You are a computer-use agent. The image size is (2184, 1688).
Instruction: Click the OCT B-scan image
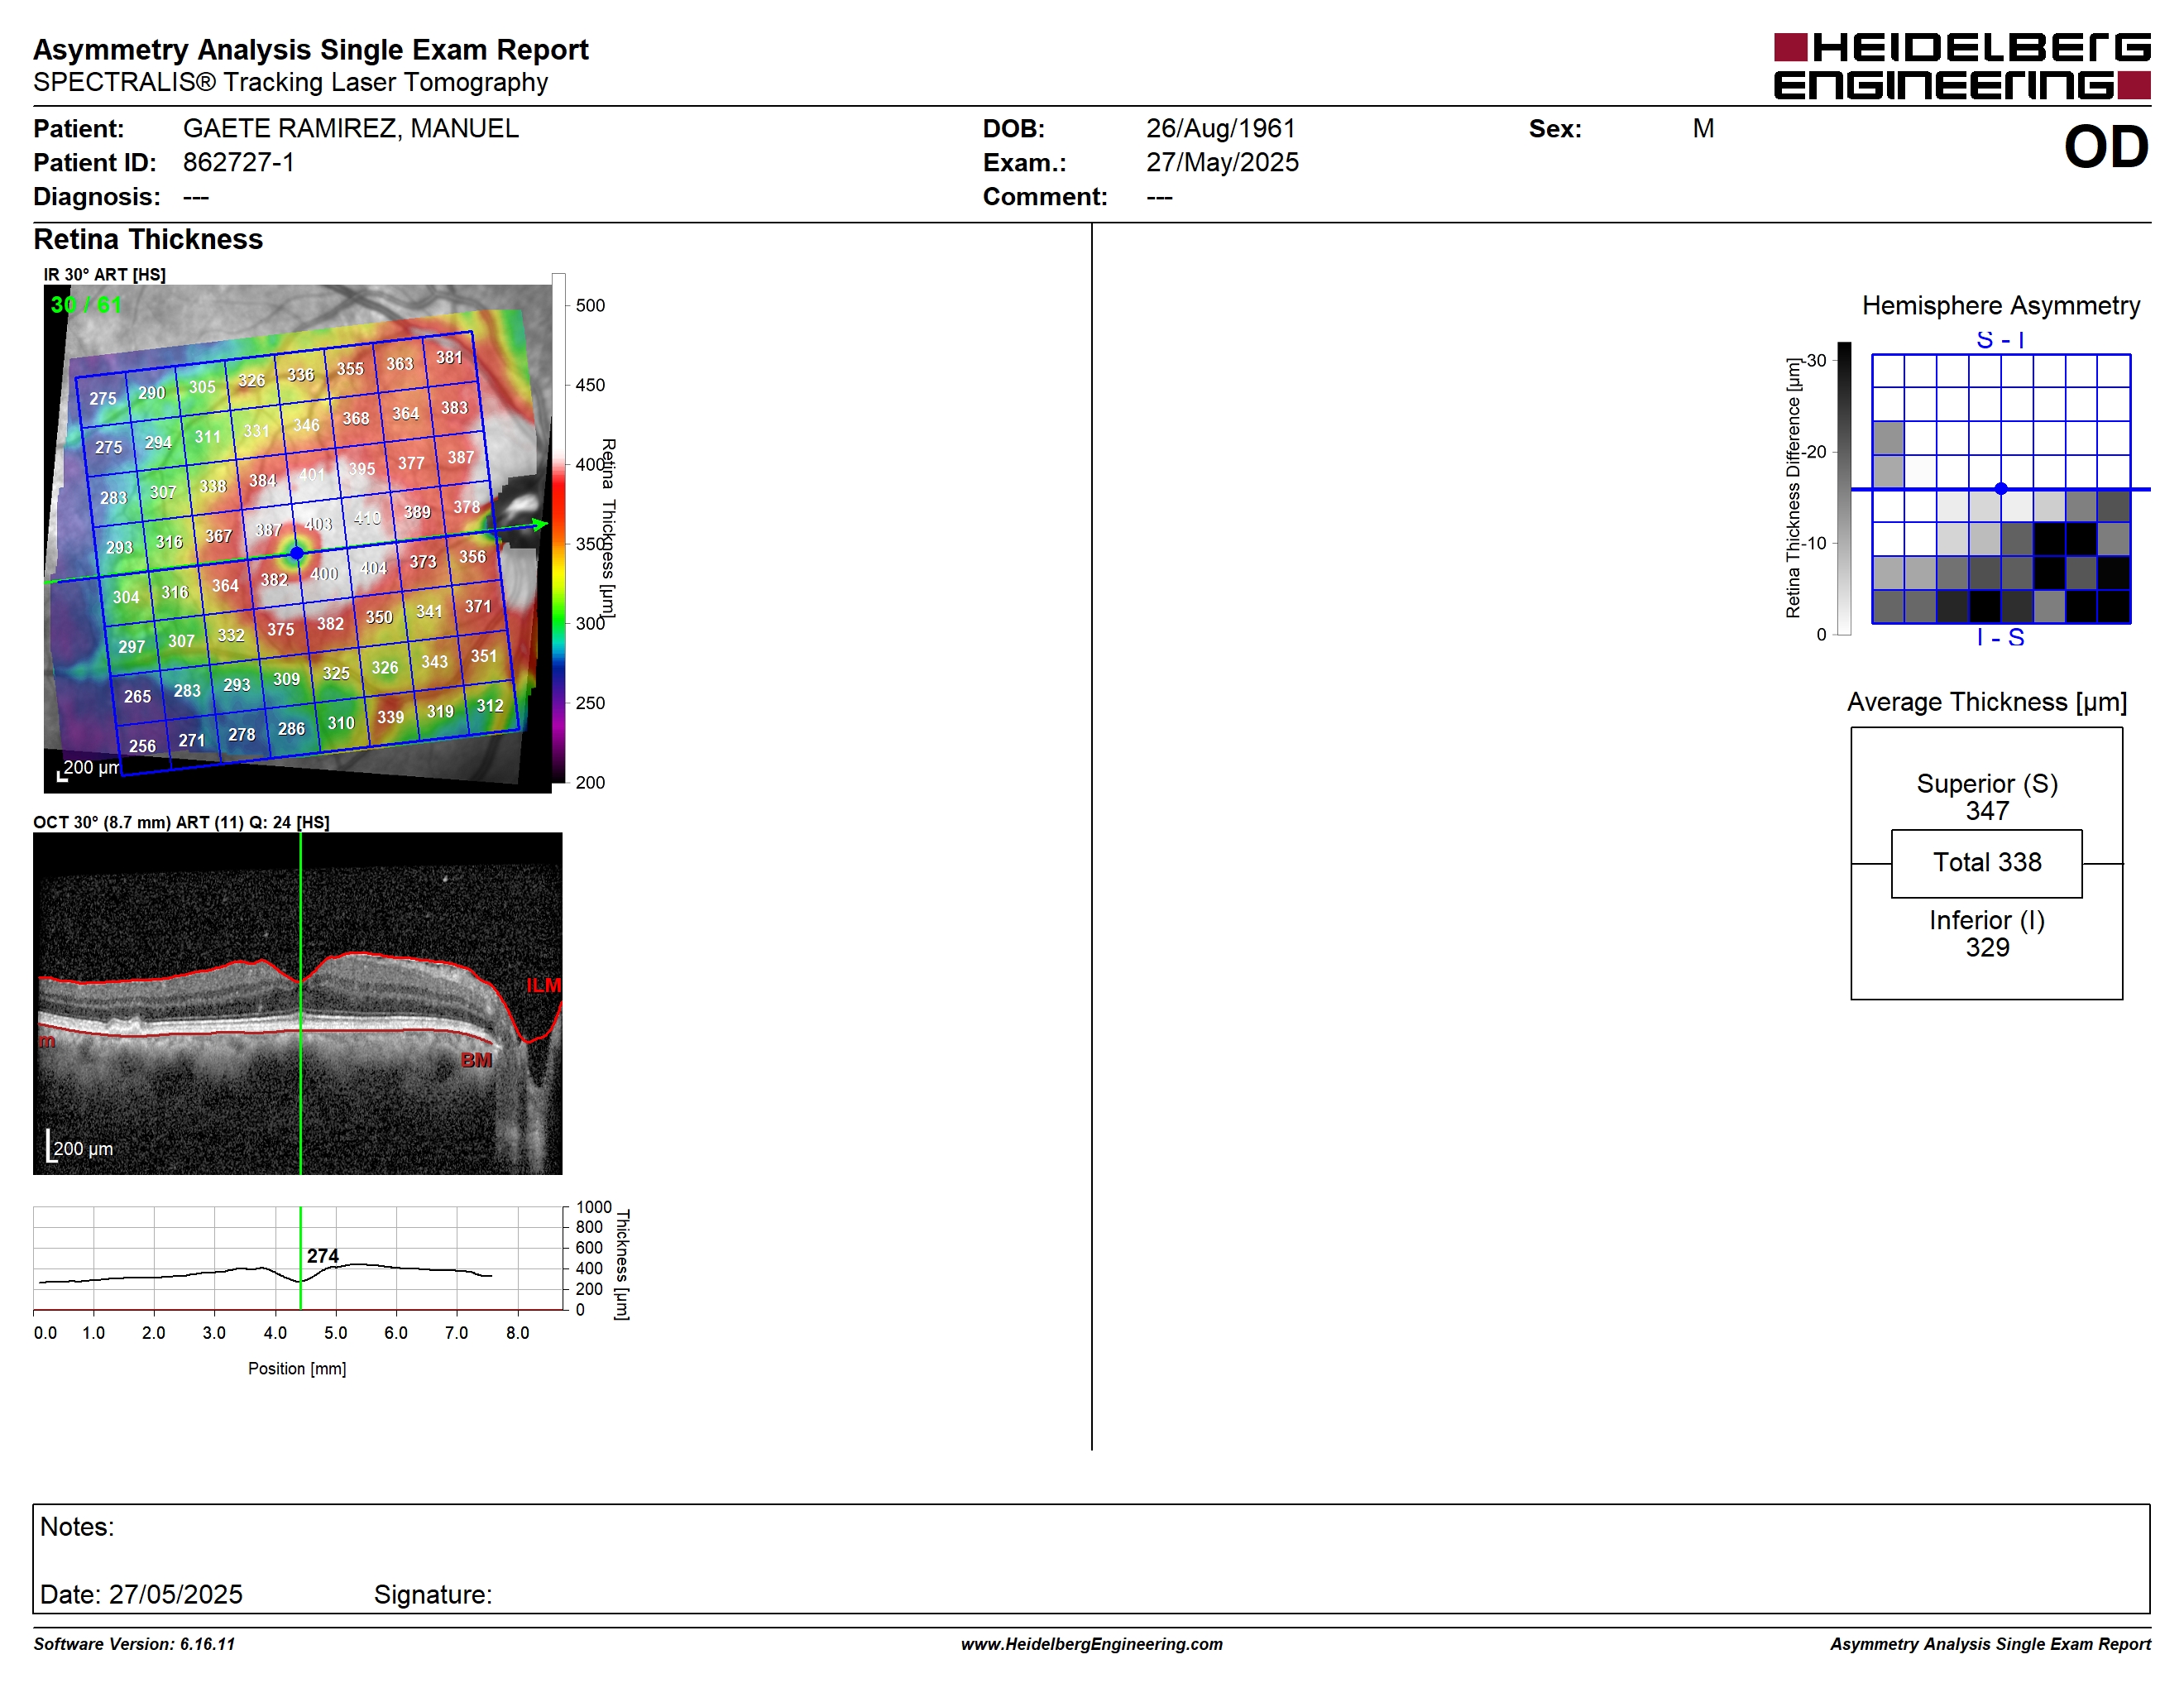(x=298, y=1004)
